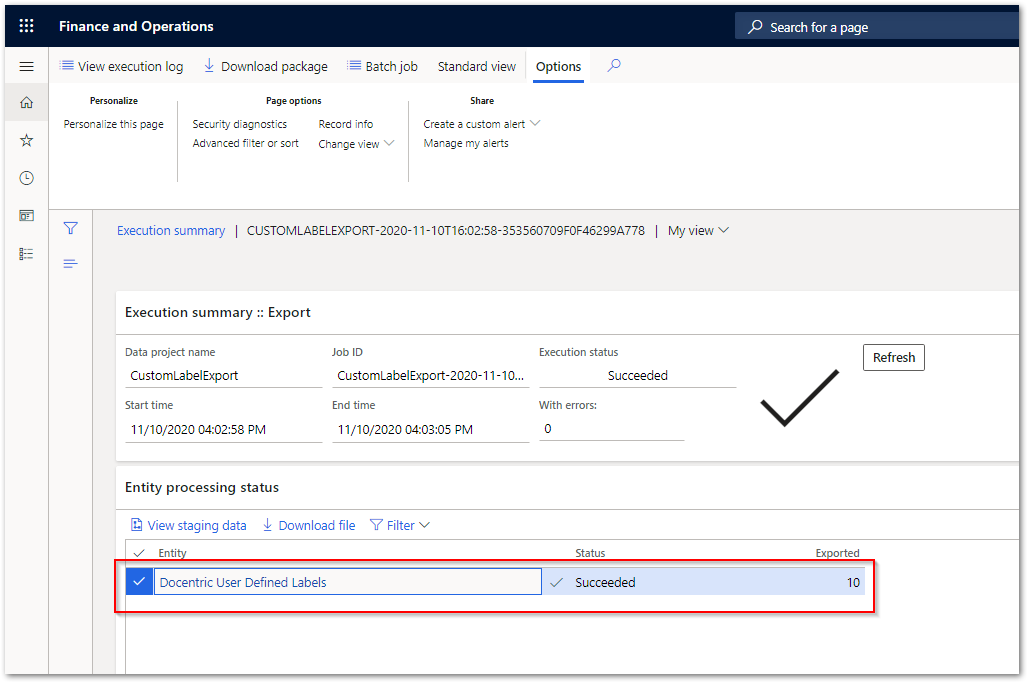Open Workspaces icon in sidebar
This screenshot has width=1028, height=683.
[x=26, y=216]
